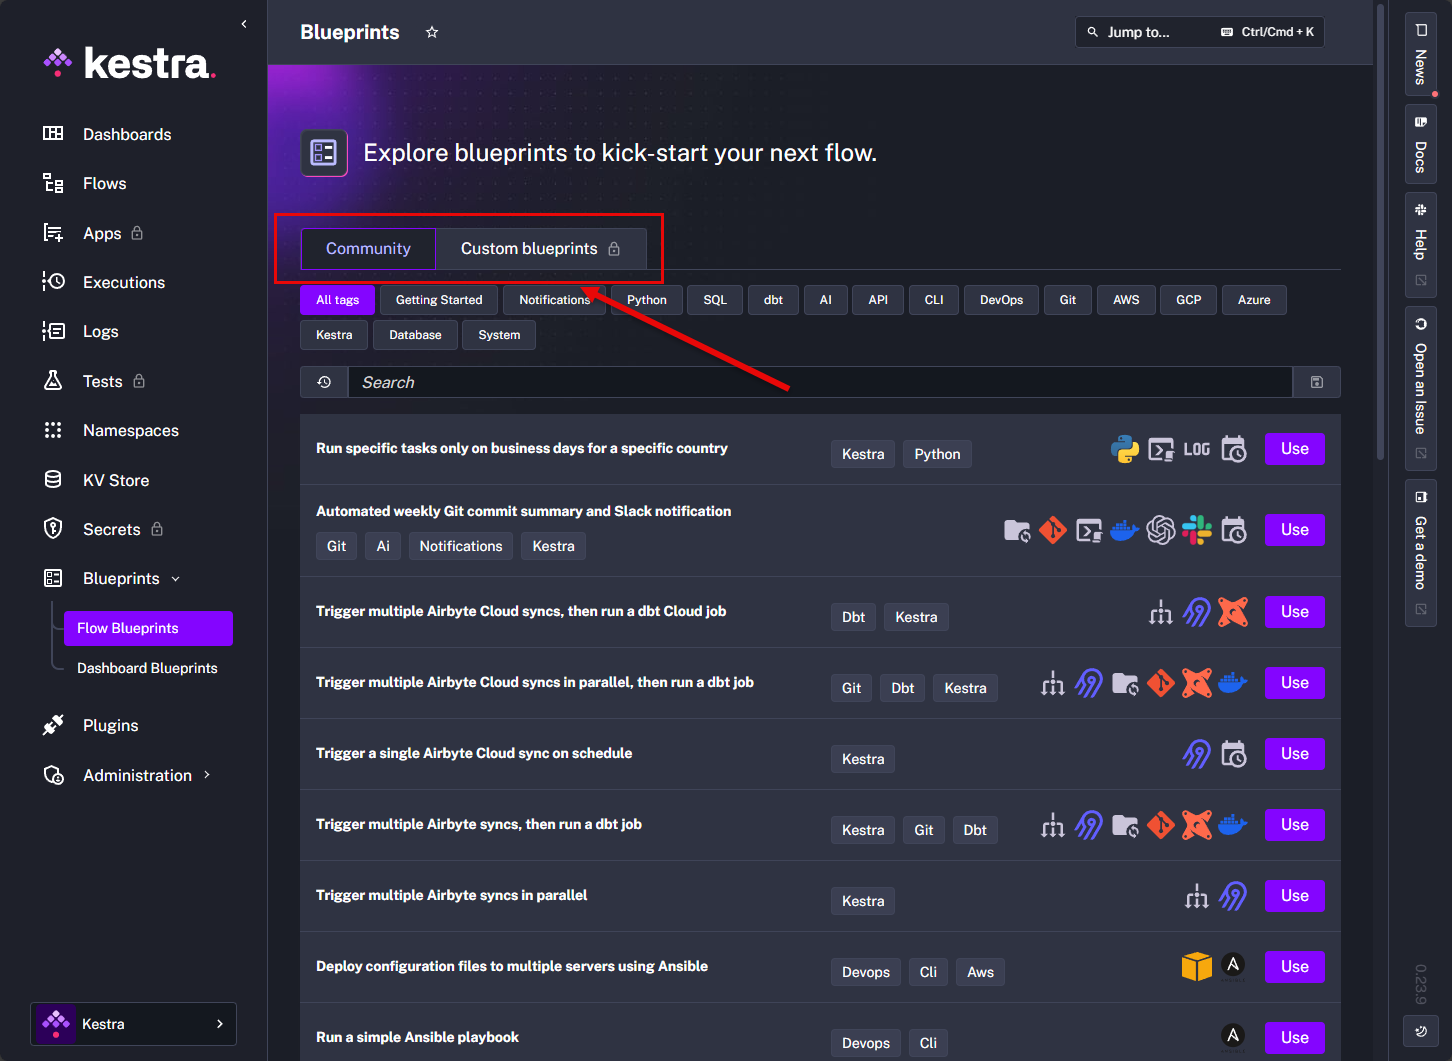
Task: Bookmark Blueprints page with the star
Action: (x=432, y=32)
